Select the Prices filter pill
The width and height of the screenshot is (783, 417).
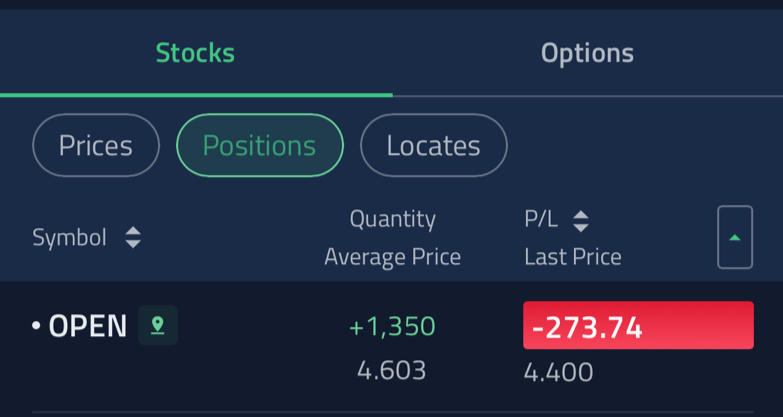(x=96, y=145)
